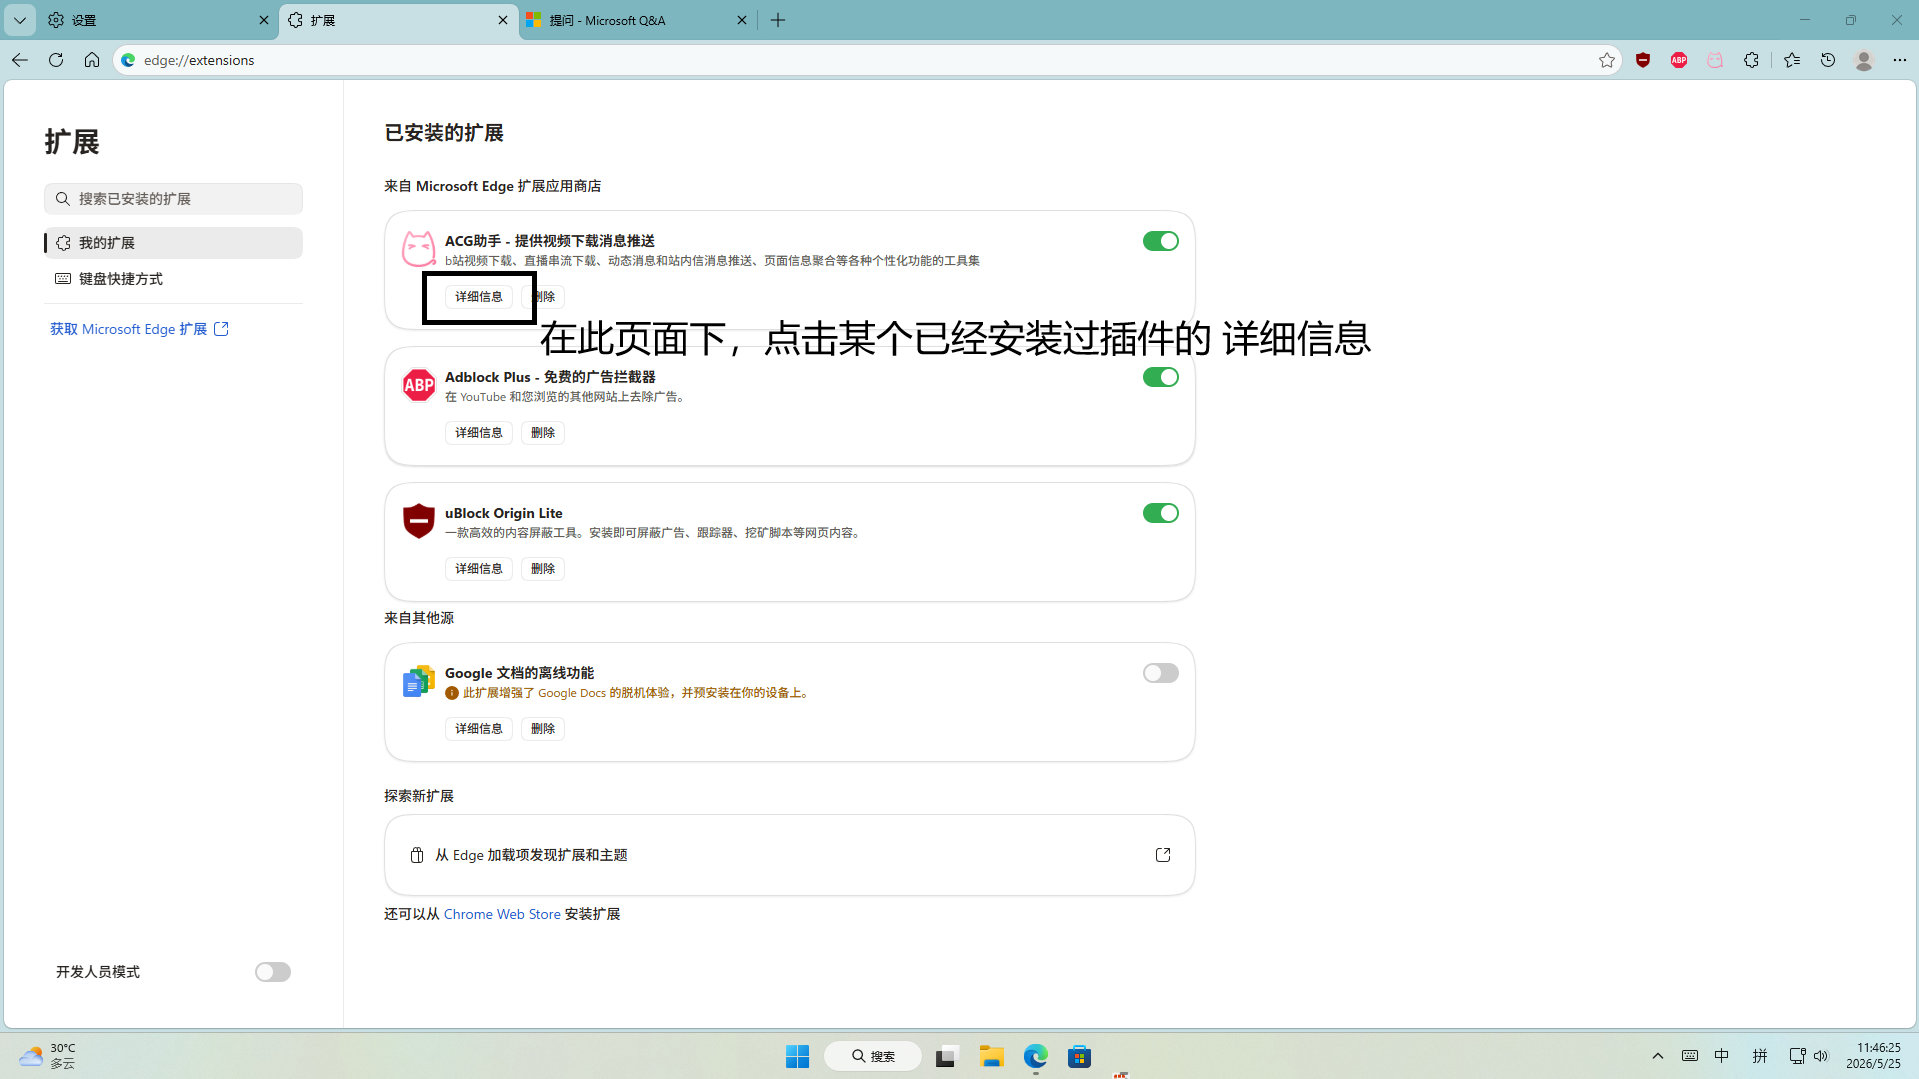Open the browser home page
Screen dimensions: 1919x1079
92,60
